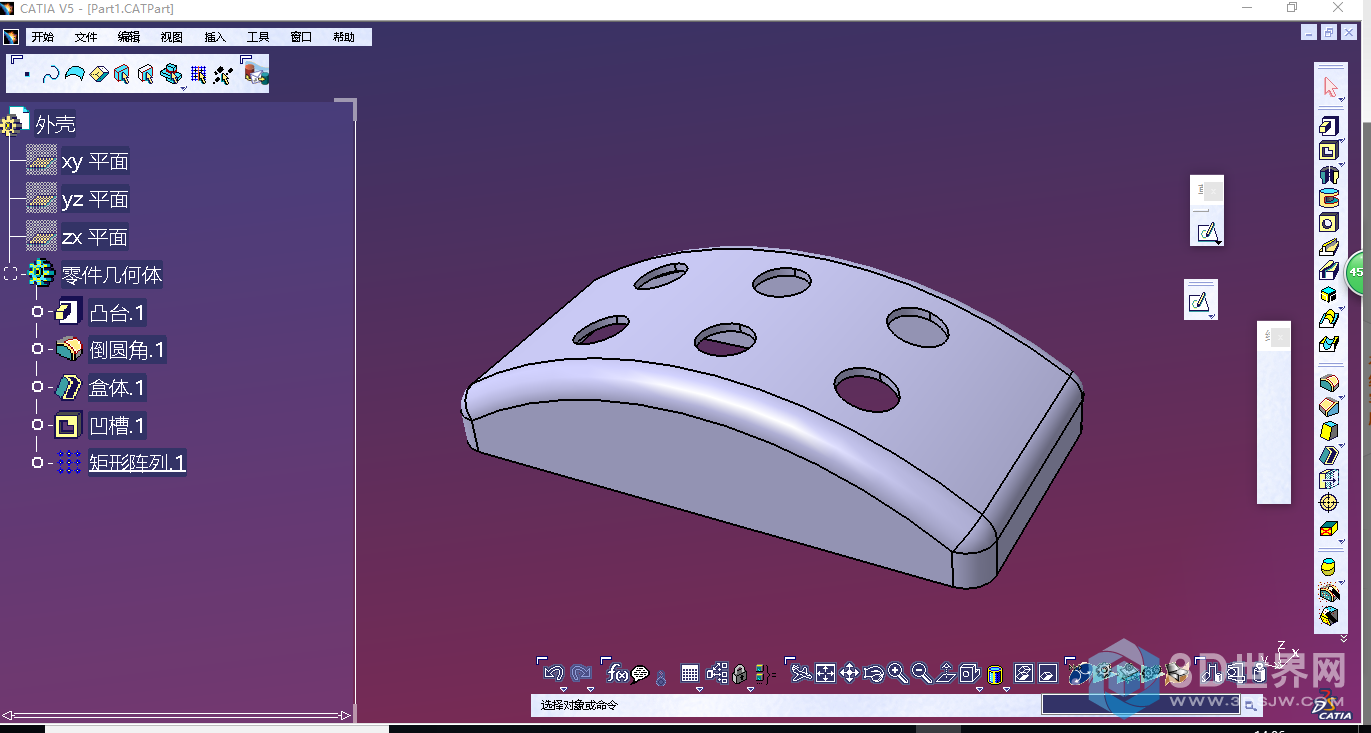Select the Chamfer tool
Screen dimensions: 1371x733
1328,406
